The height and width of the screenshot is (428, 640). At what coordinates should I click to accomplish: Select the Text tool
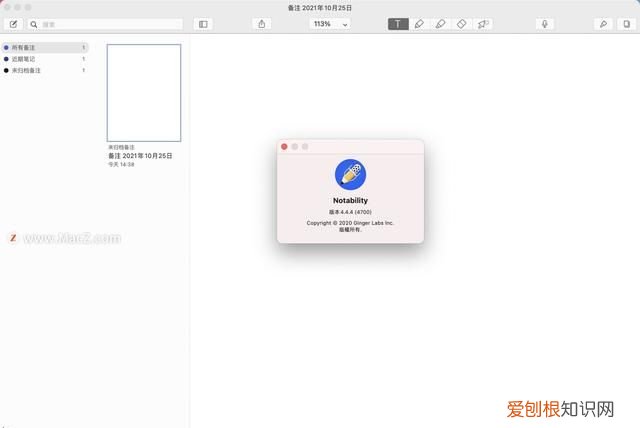398,24
